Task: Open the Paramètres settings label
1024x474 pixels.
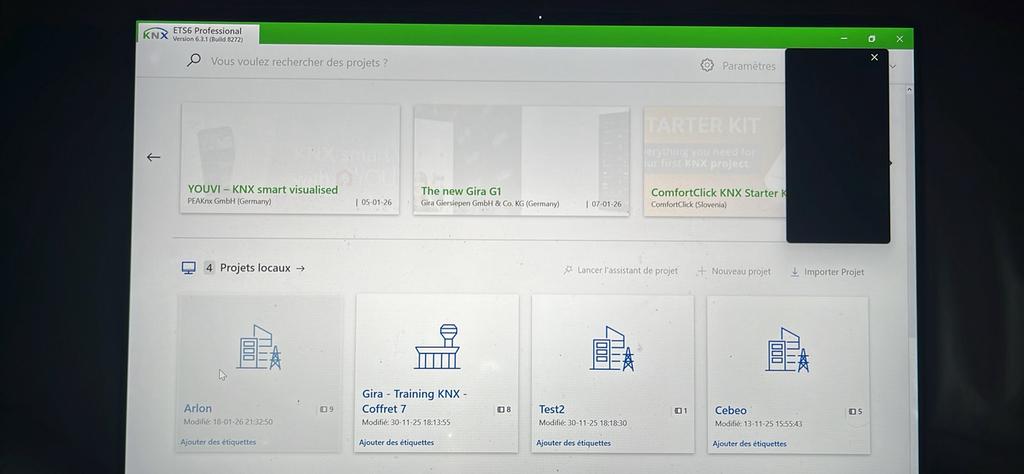Action: (x=748, y=66)
